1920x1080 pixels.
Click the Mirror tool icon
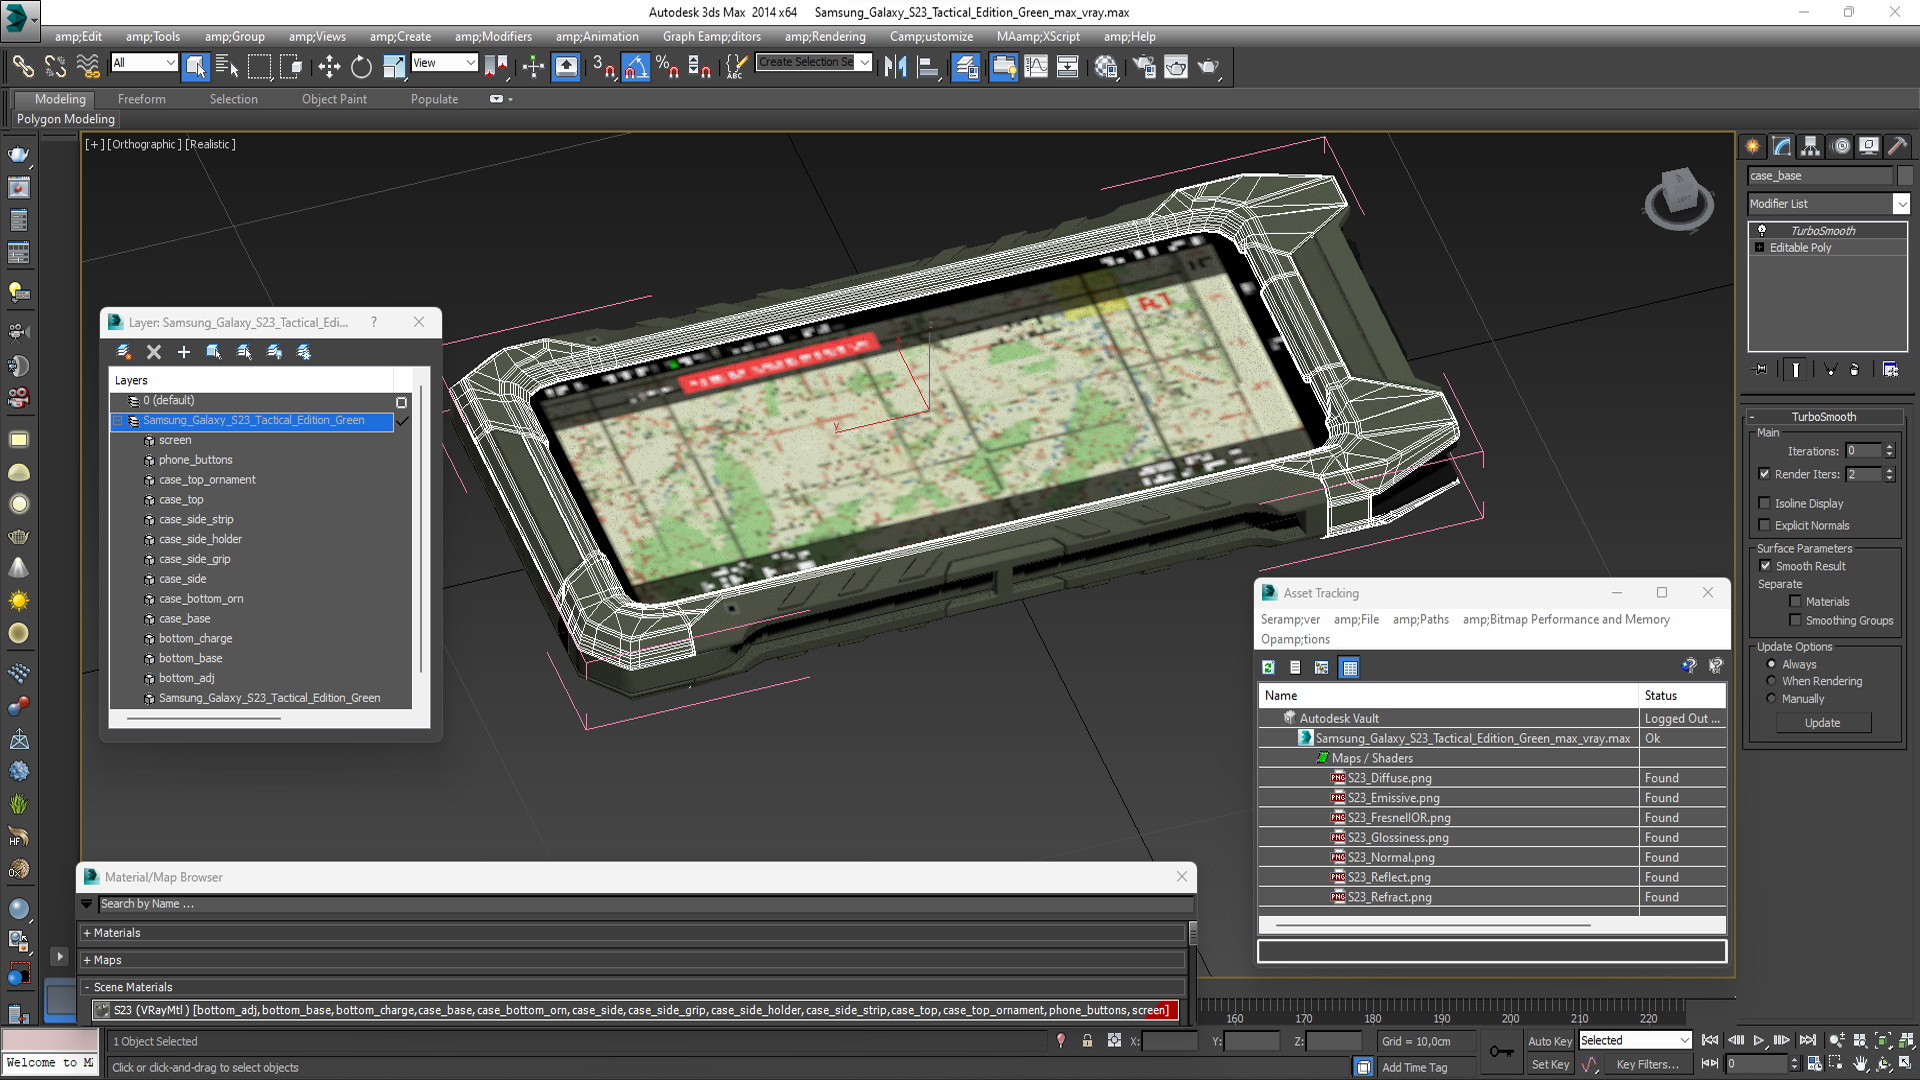click(895, 67)
